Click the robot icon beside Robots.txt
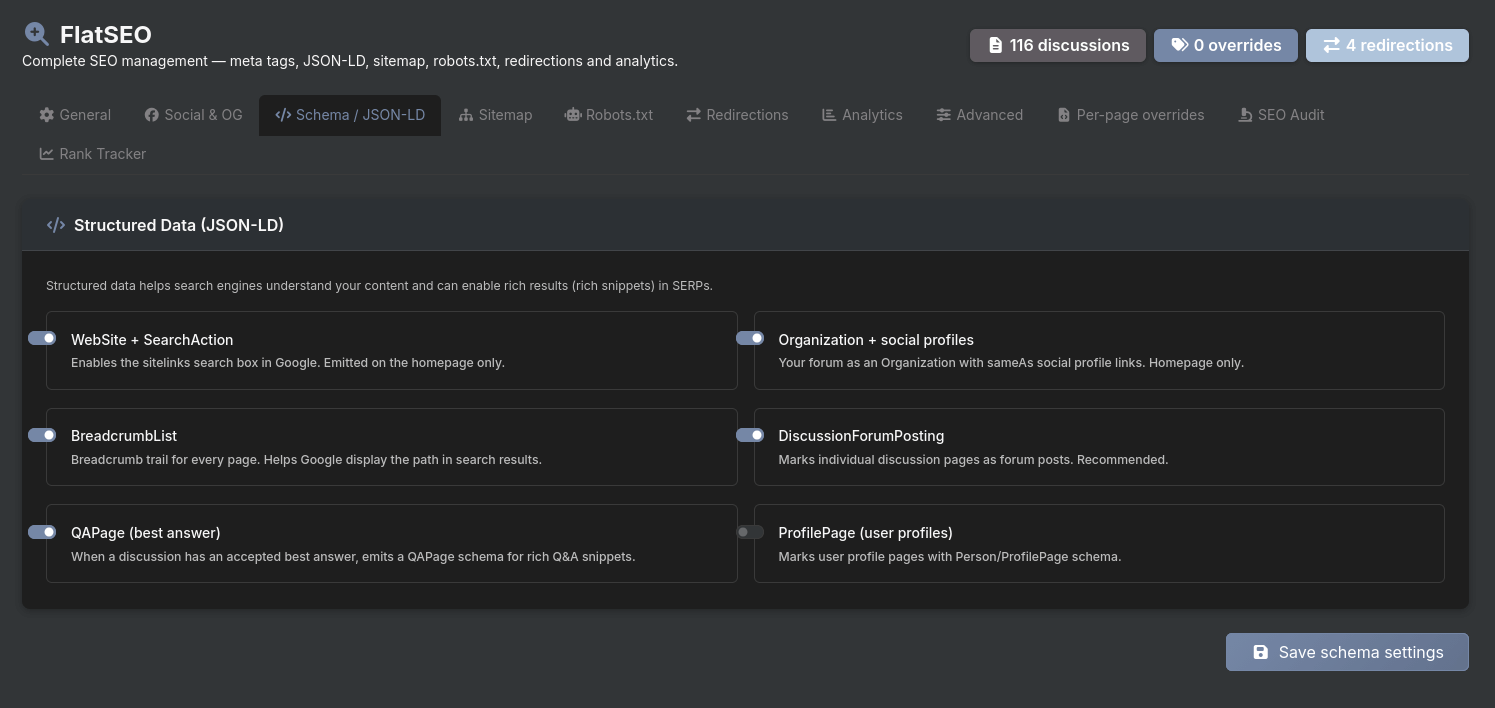1495x708 pixels. [x=572, y=115]
